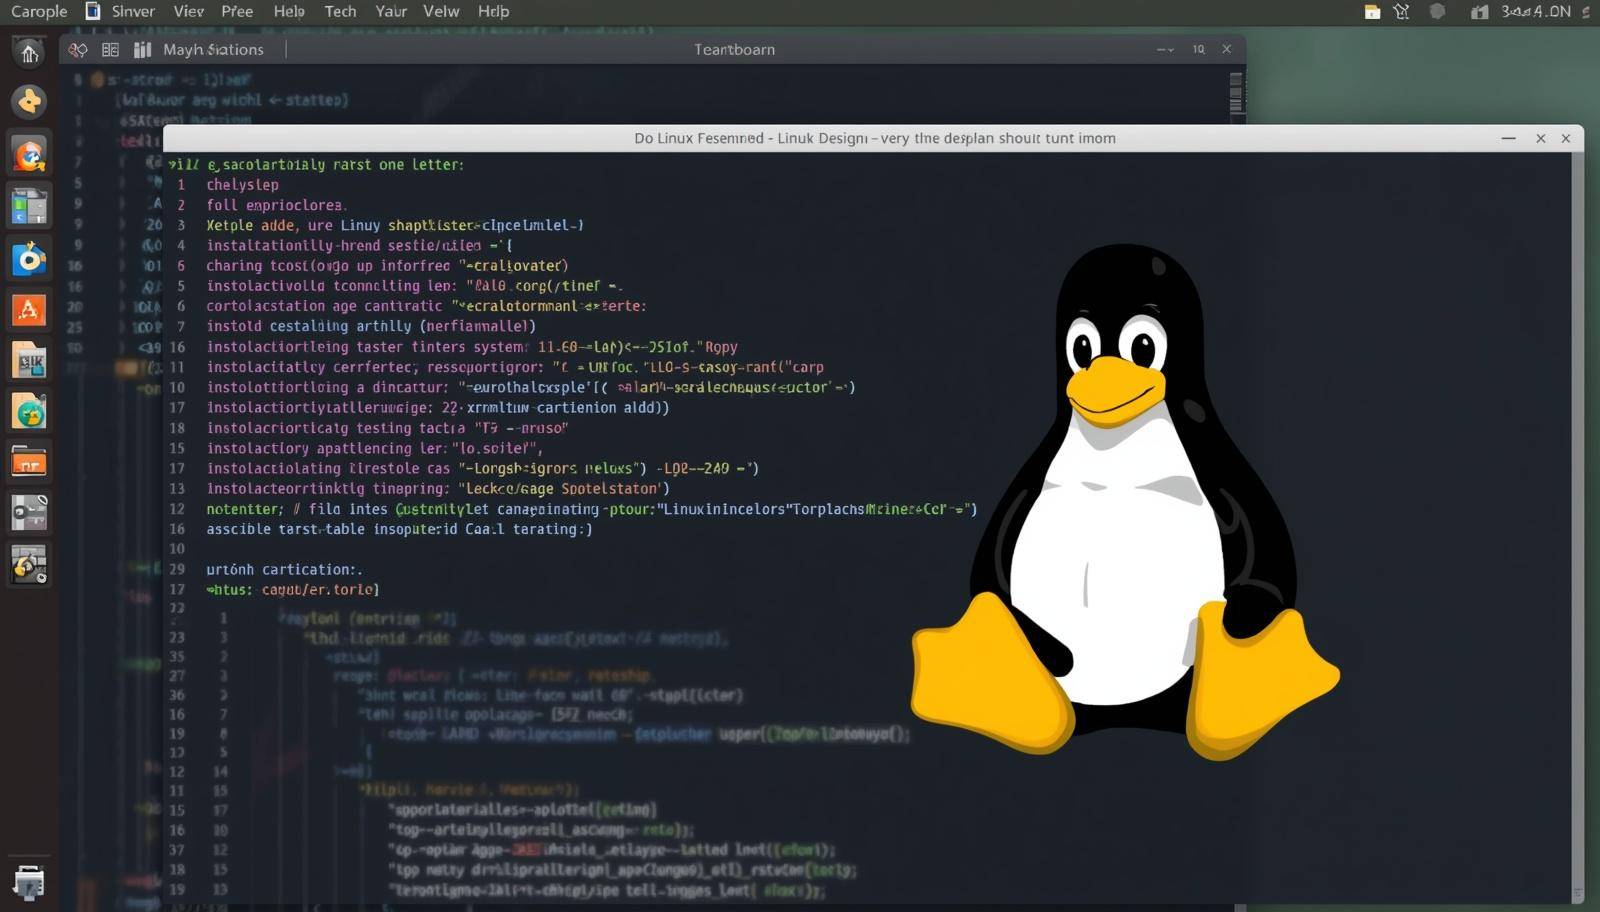This screenshot has height=912, width=1600.
Task: Click the line 'asscible tarst table insoputerid'
Action: tap(399, 529)
